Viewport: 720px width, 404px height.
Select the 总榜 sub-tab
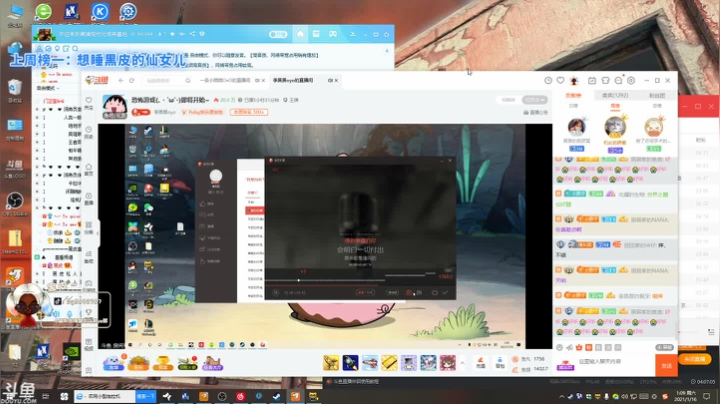tap(657, 106)
